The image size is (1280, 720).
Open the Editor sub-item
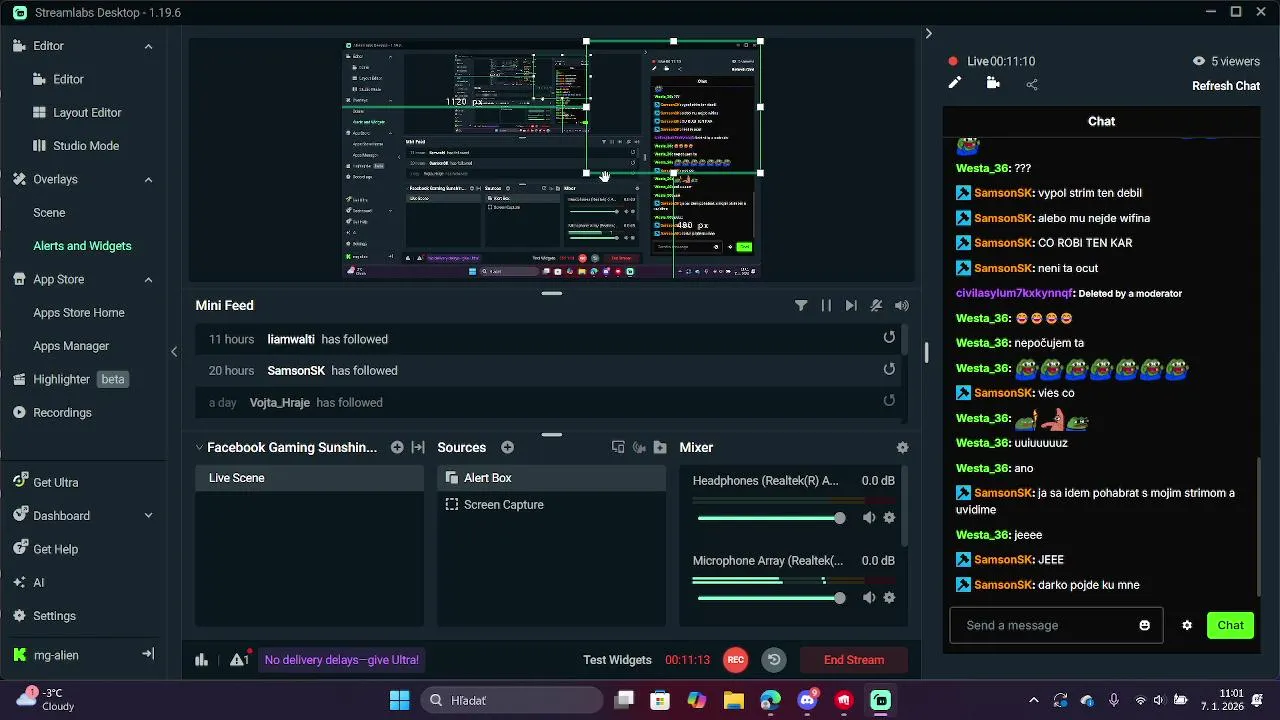coord(68,79)
